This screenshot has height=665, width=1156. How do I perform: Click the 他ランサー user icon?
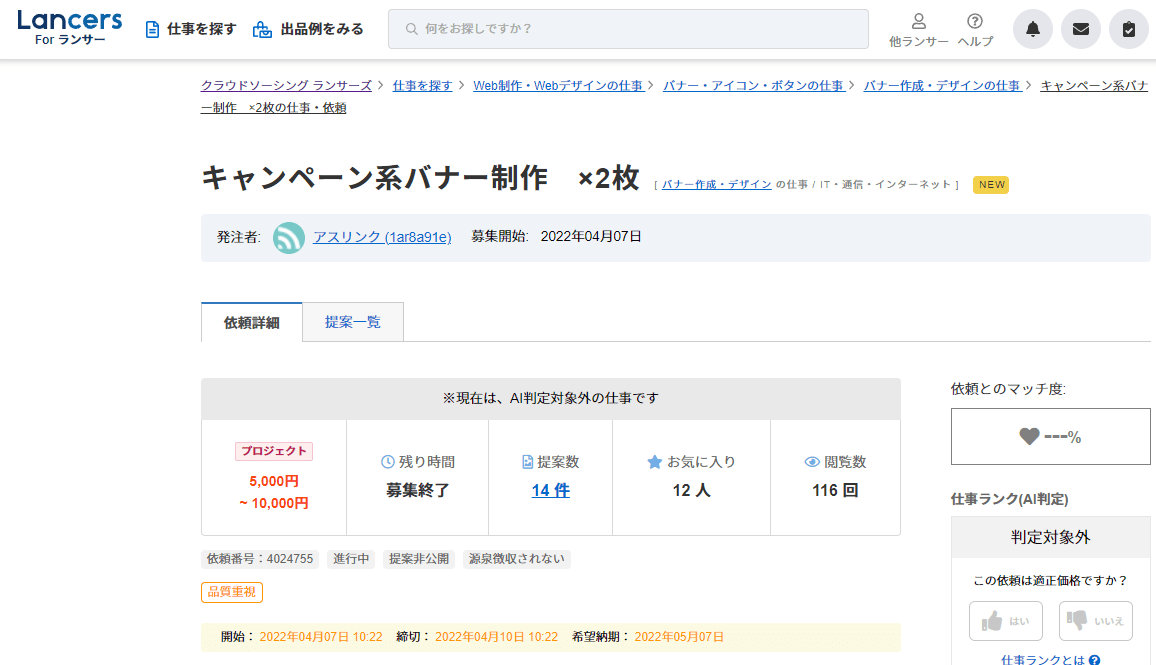point(918,22)
